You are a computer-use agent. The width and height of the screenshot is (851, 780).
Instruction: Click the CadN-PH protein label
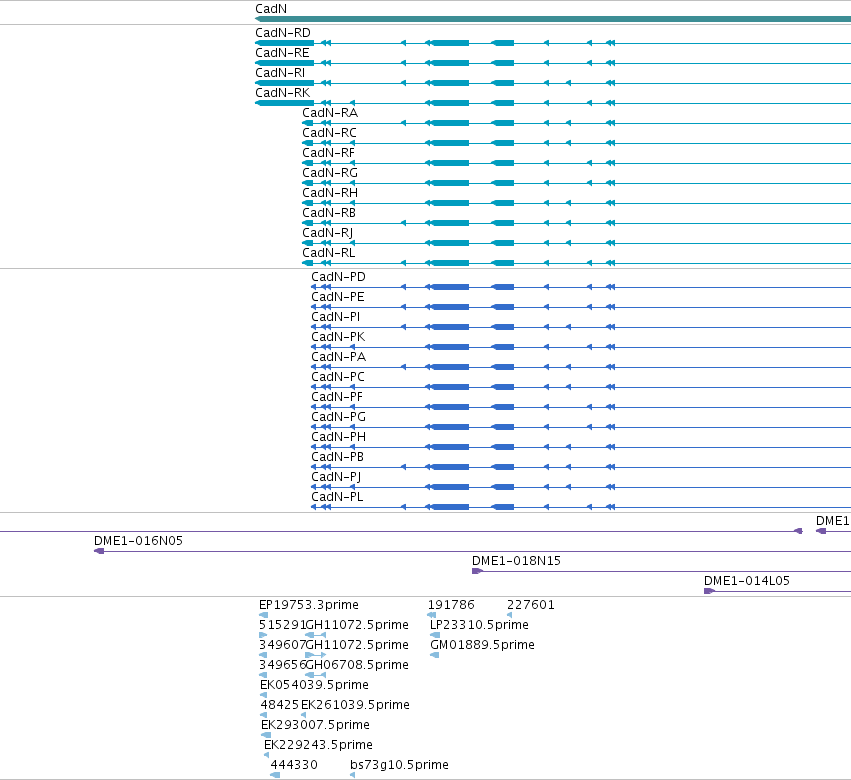339,437
